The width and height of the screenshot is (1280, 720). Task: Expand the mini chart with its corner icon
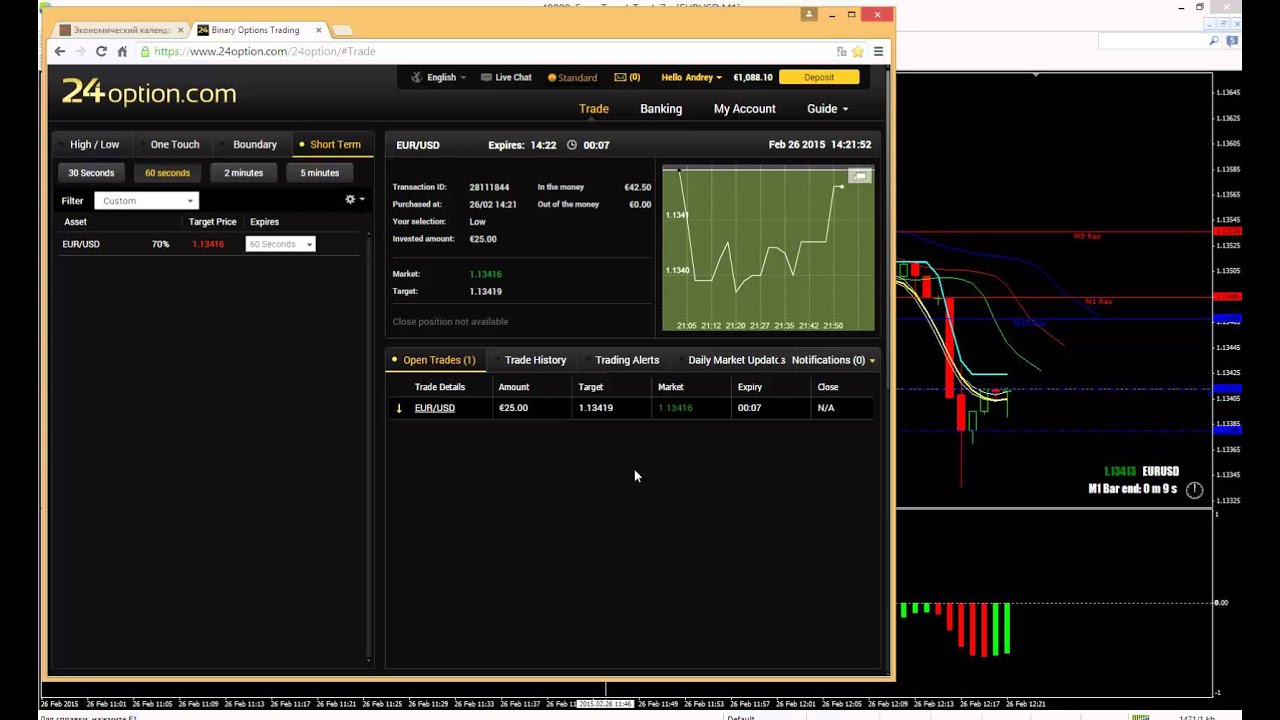coord(859,176)
